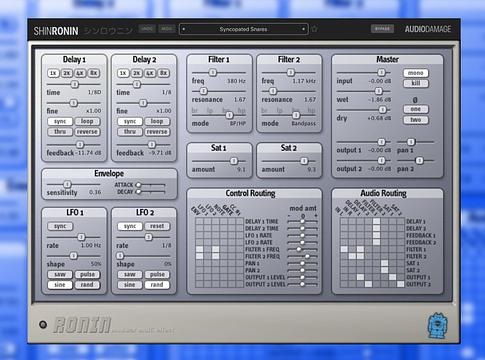
Task: Select Delay 1 1x multiplier
Action: point(53,73)
